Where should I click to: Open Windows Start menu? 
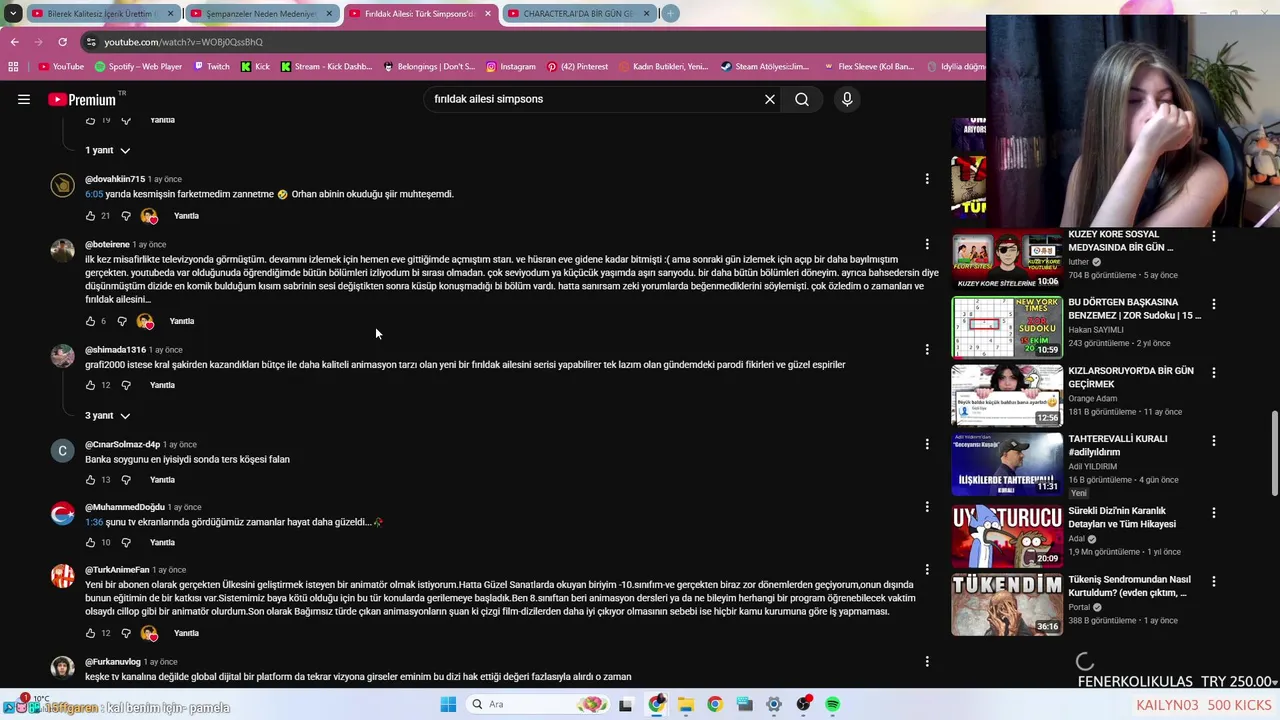[448, 704]
